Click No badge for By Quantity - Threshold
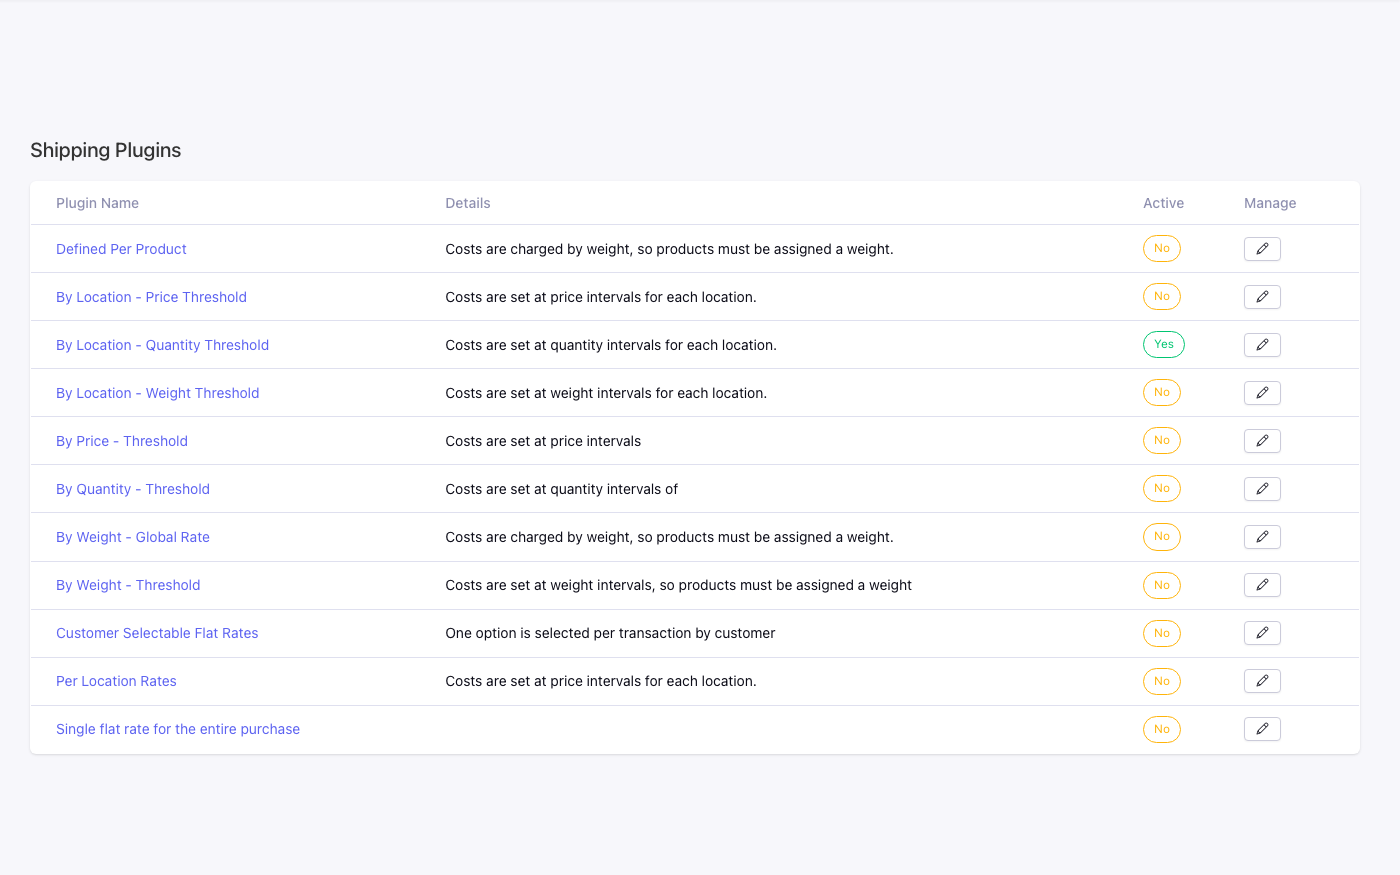This screenshot has height=875, width=1400. 1162,488
